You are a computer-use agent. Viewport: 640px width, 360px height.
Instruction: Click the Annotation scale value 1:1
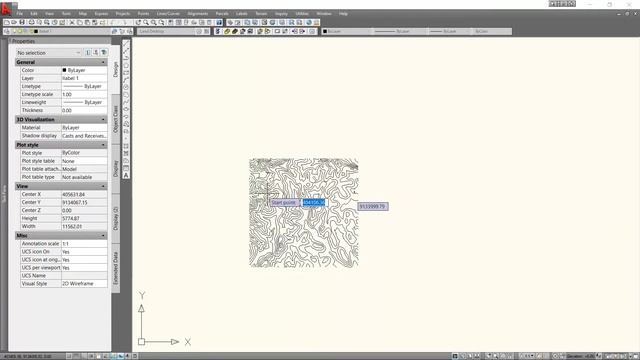point(84,244)
